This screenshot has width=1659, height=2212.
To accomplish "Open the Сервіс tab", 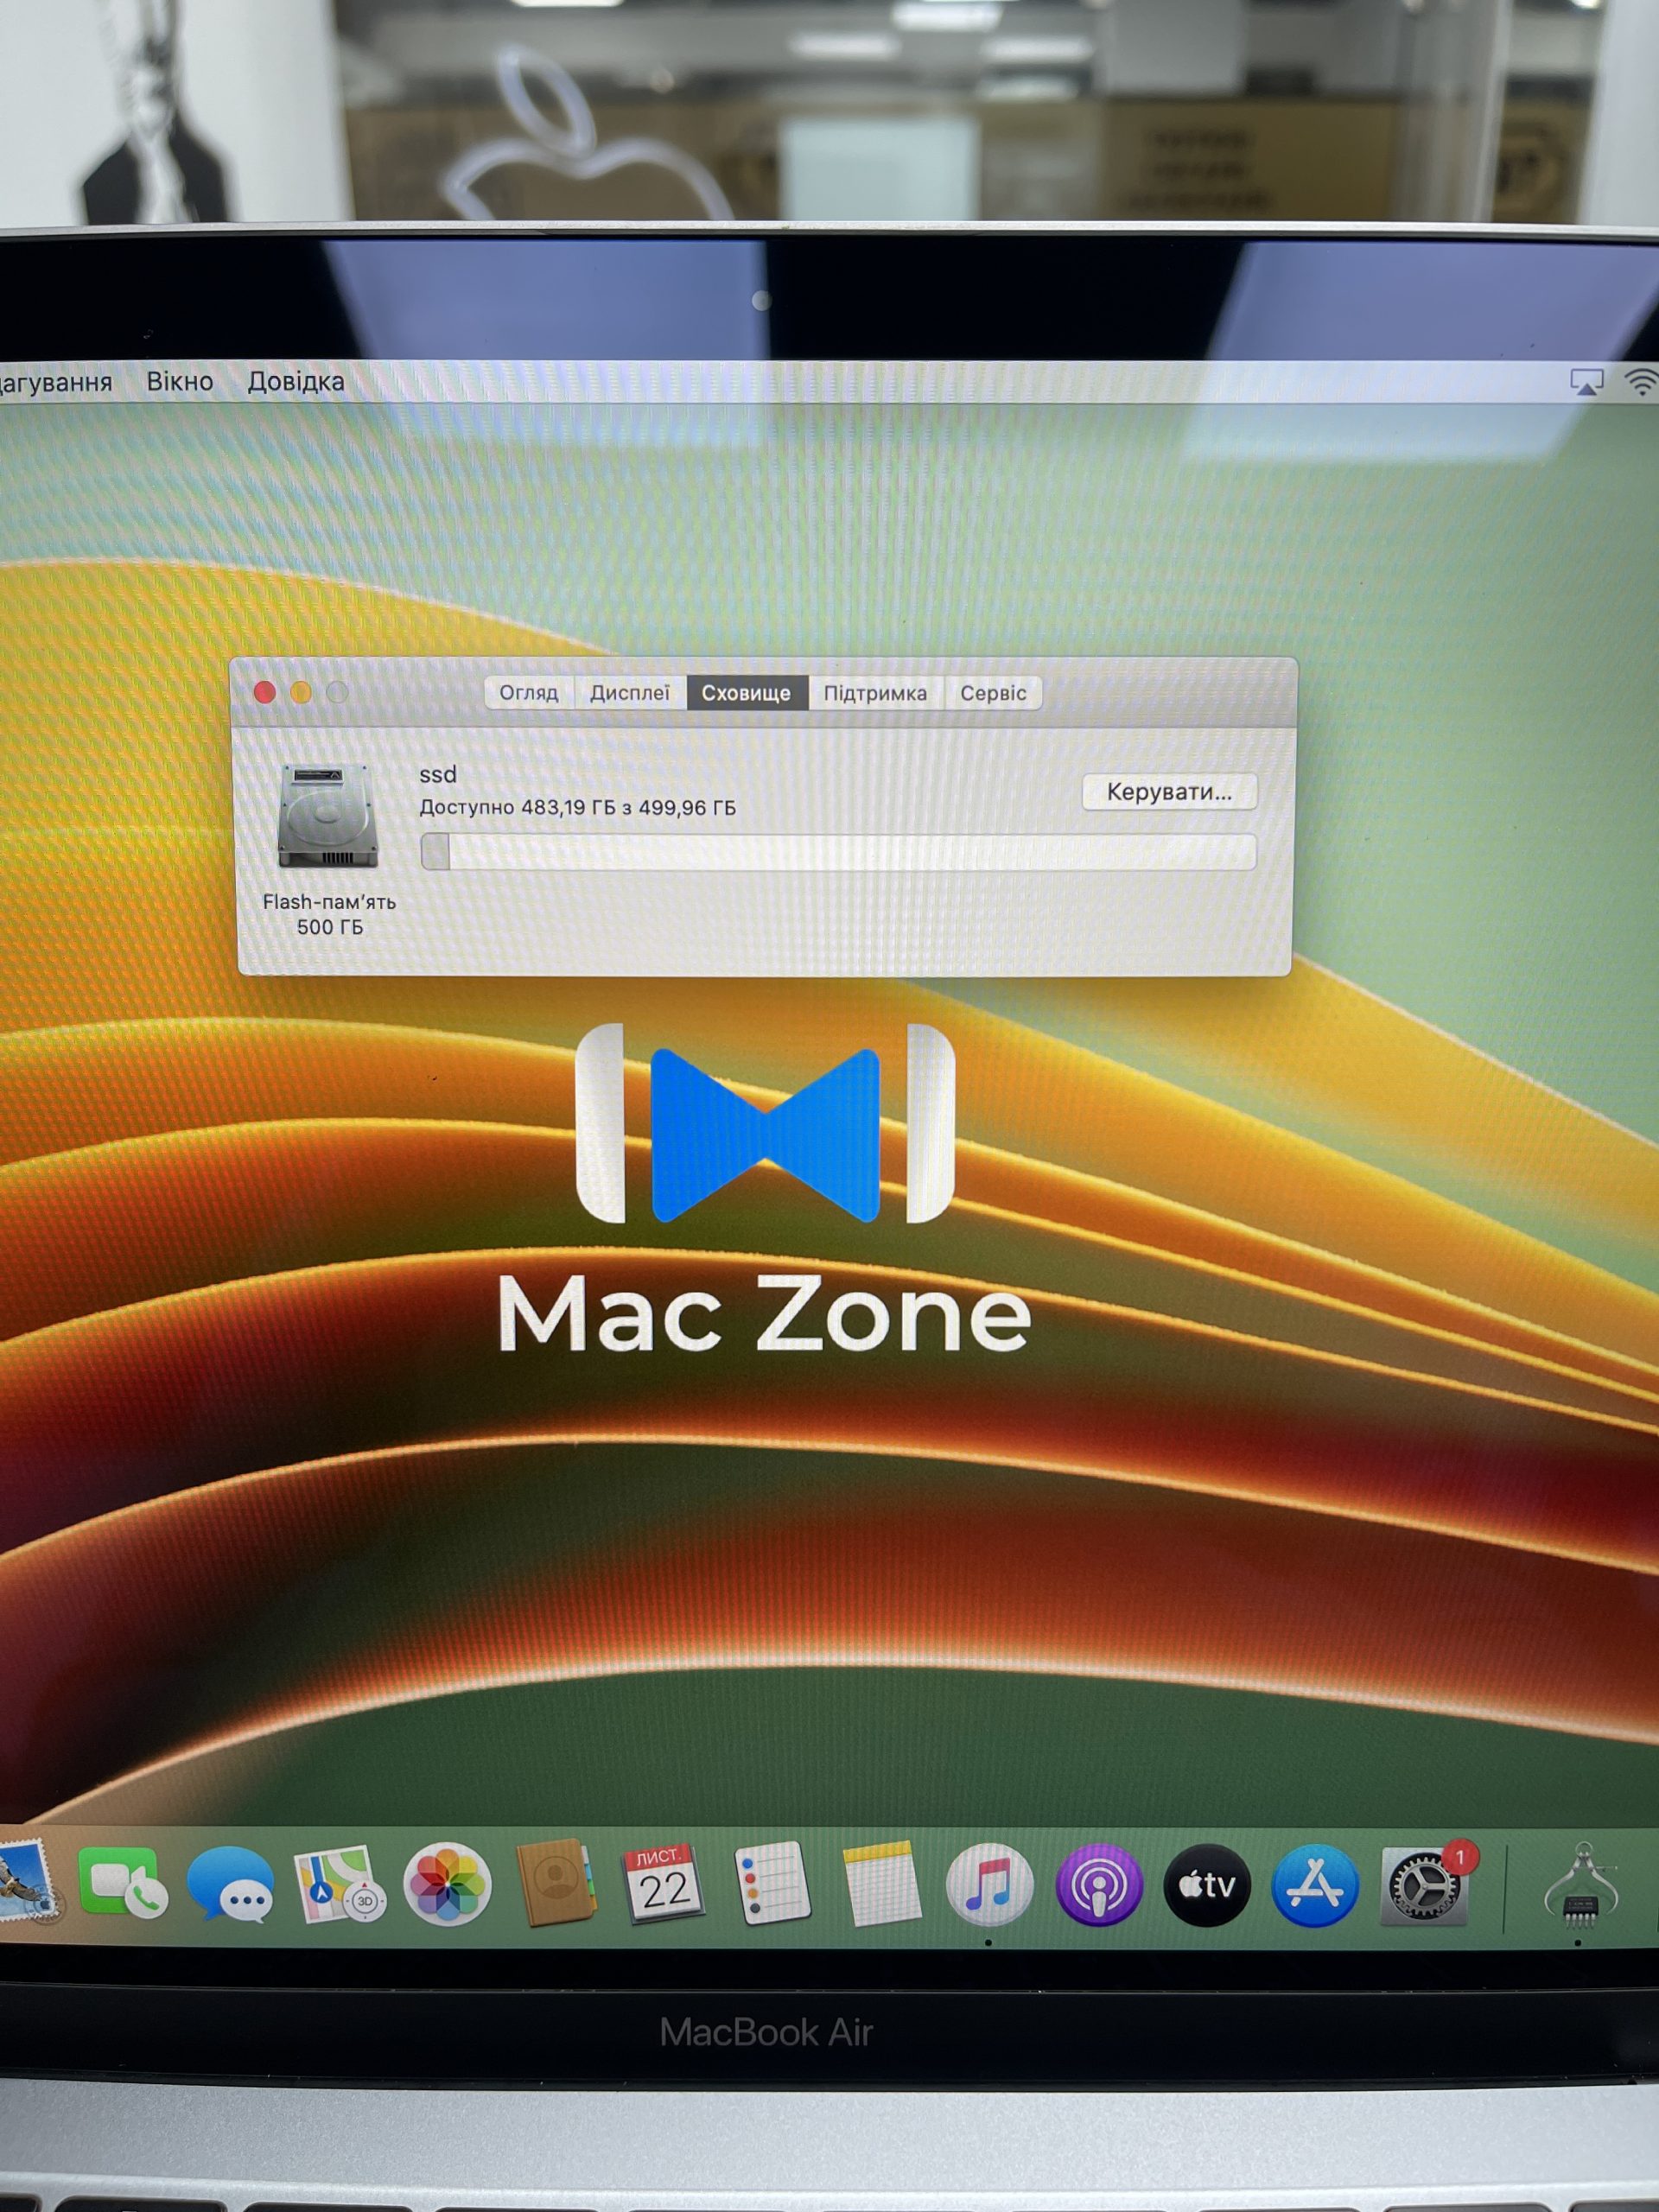I will point(993,692).
